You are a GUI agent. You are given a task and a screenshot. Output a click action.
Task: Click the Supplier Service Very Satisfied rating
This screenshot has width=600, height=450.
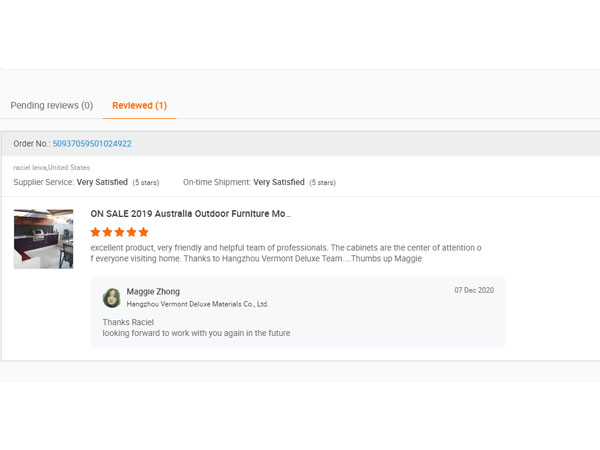100,183
